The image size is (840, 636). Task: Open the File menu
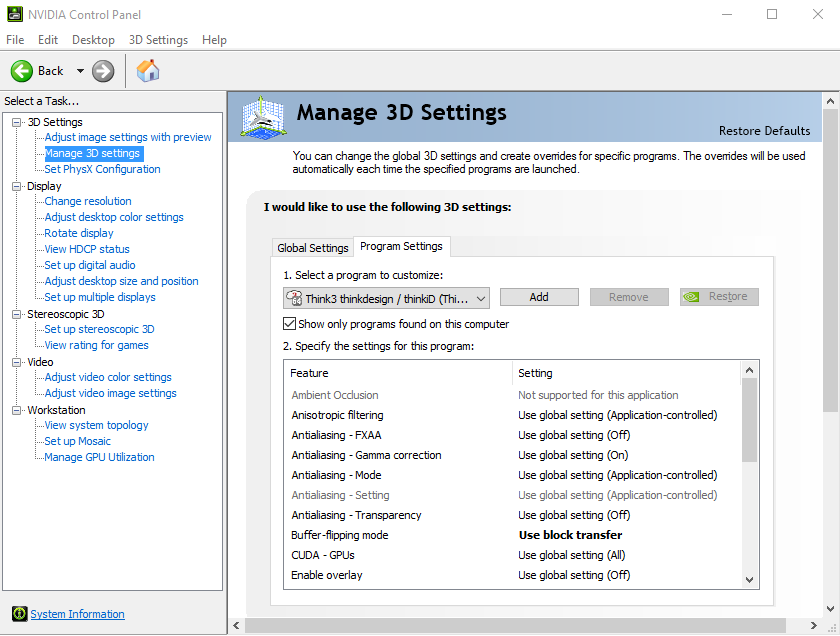pos(15,40)
